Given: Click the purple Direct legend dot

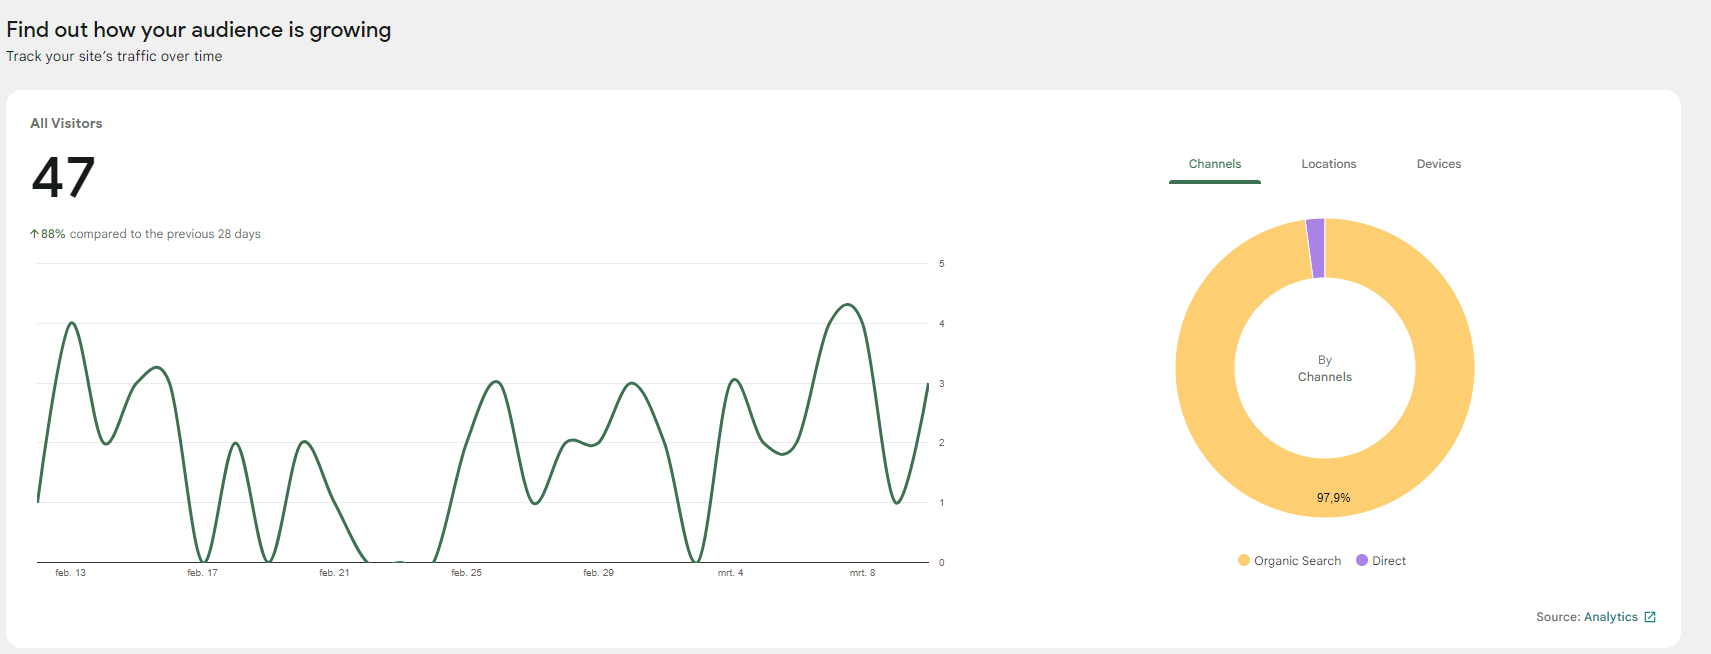Looking at the screenshot, I should click(x=1362, y=560).
